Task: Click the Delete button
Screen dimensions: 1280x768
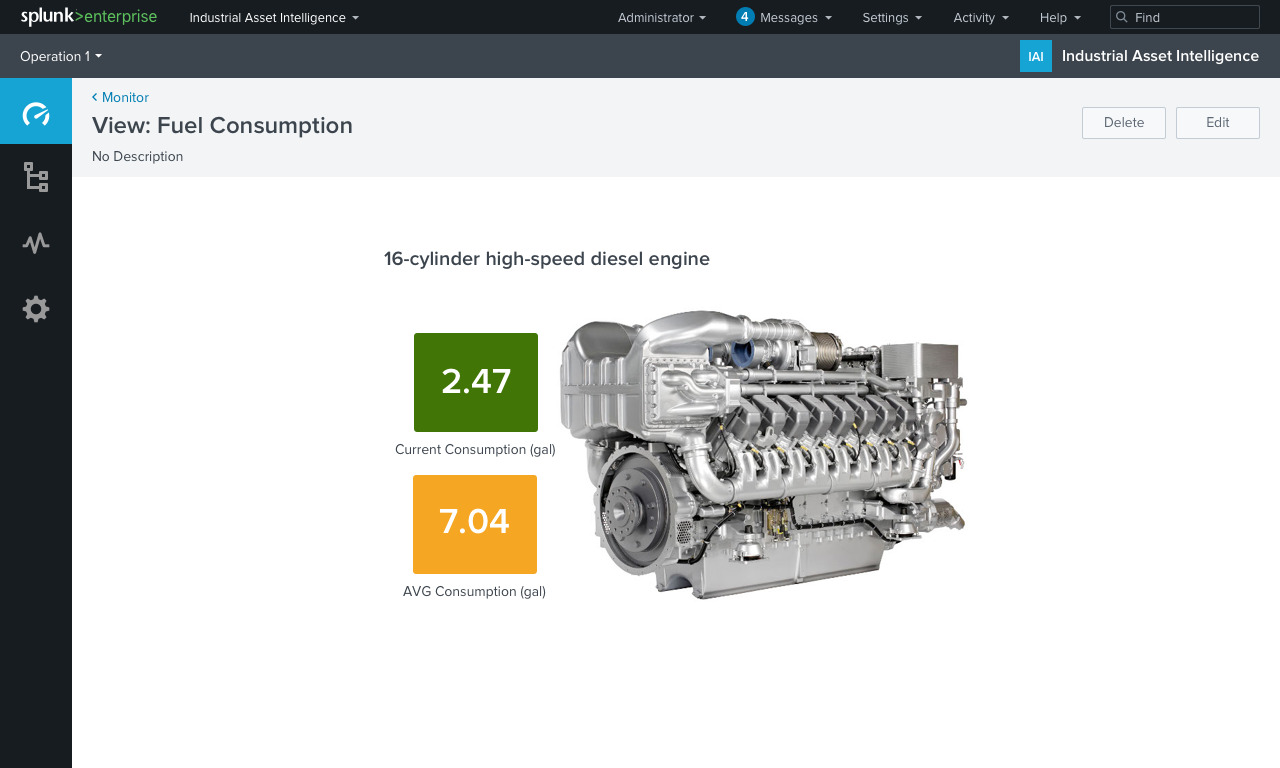Action: [x=1123, y=122]
